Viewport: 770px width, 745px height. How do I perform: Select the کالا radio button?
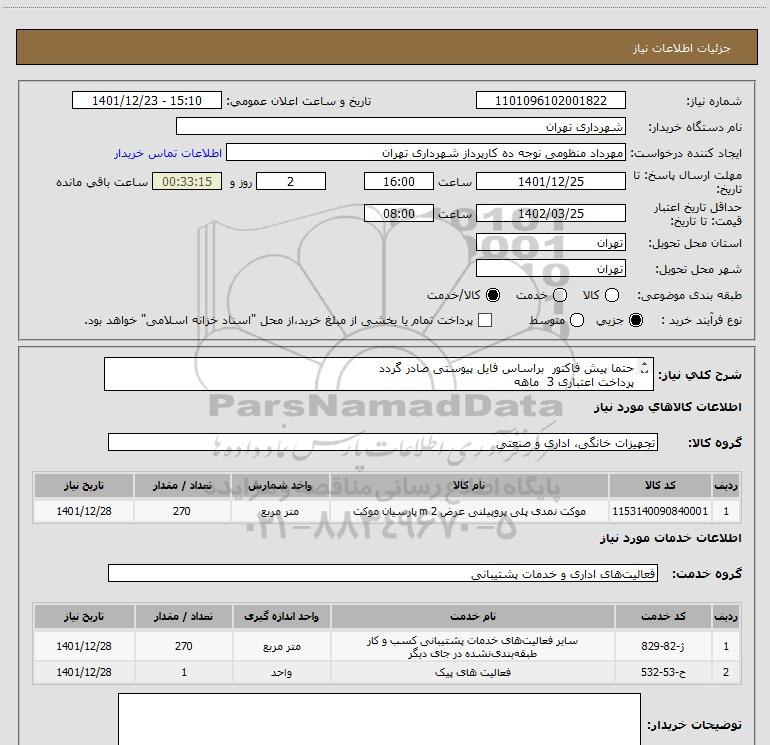(611, 295)
